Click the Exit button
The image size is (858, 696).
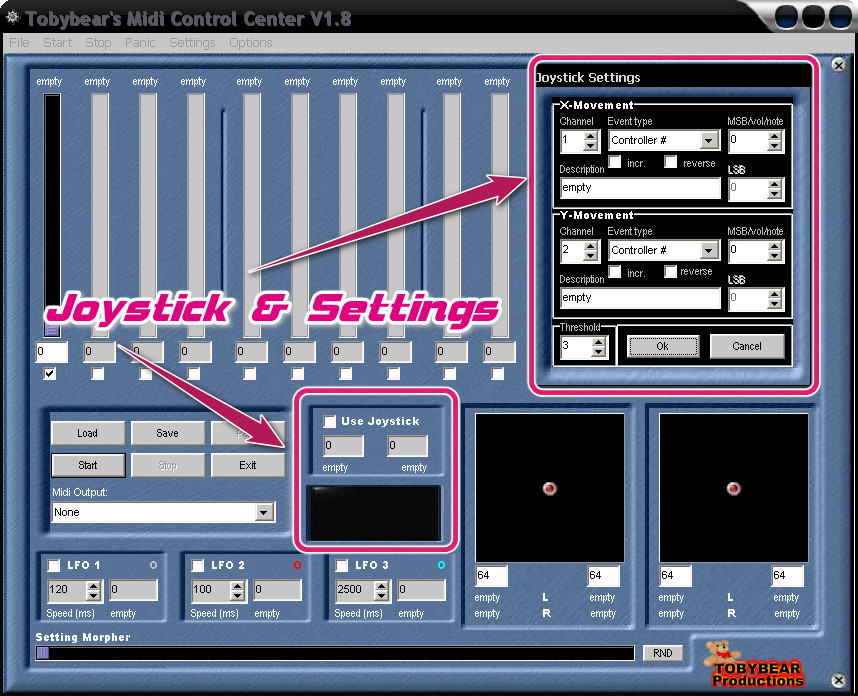click(x=247, y=465)
